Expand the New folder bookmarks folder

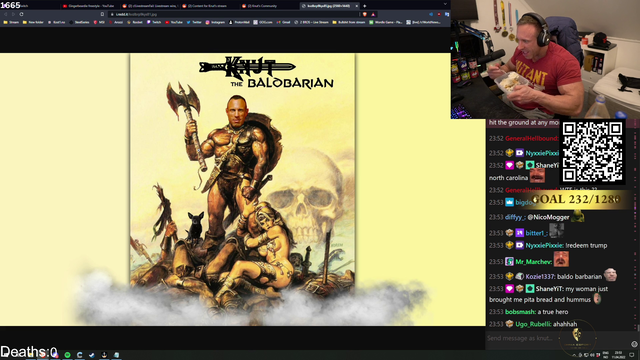[33, 22]
